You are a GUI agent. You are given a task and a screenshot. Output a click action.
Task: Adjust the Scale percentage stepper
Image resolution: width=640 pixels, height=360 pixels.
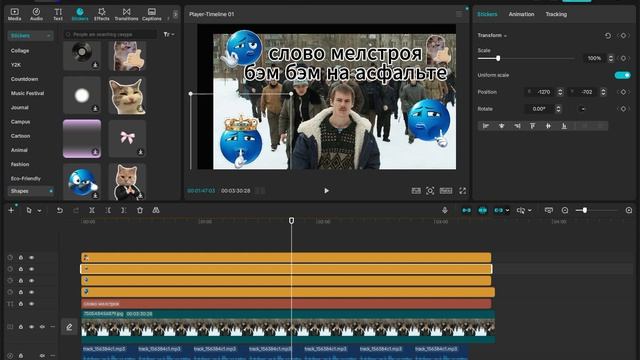(x=611, y=58)
